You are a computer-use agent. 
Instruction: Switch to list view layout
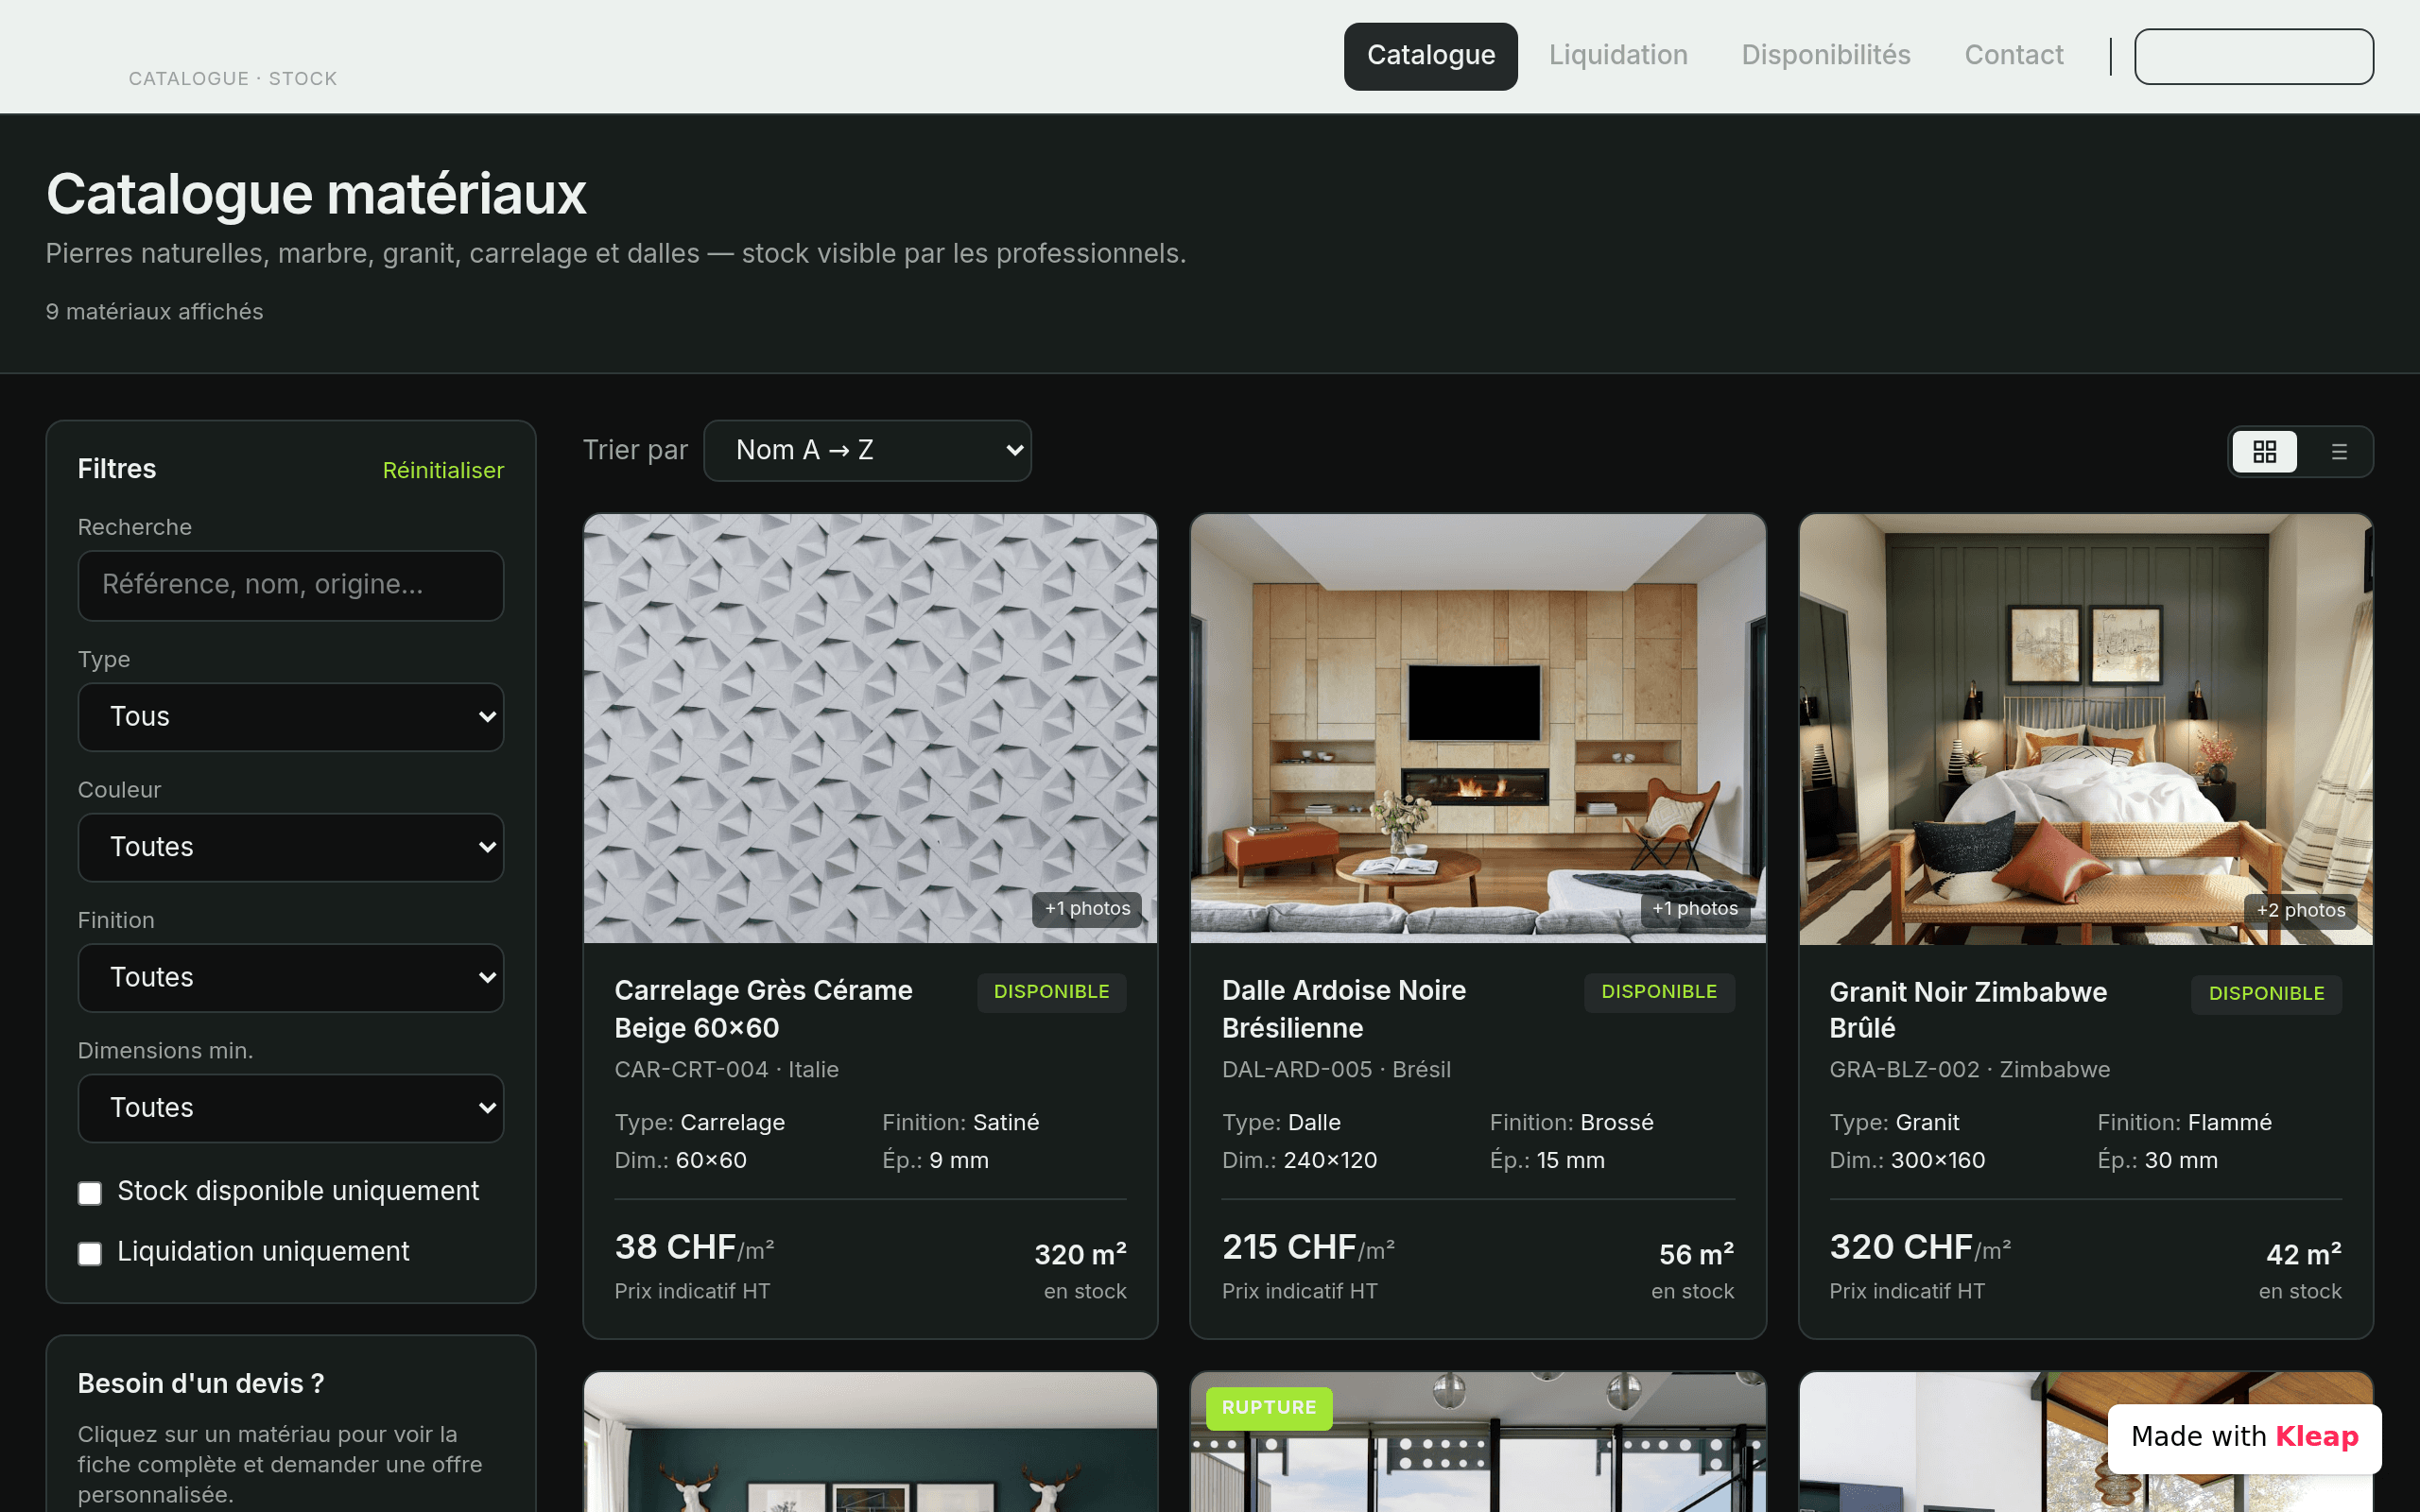tap(2339, 452)
